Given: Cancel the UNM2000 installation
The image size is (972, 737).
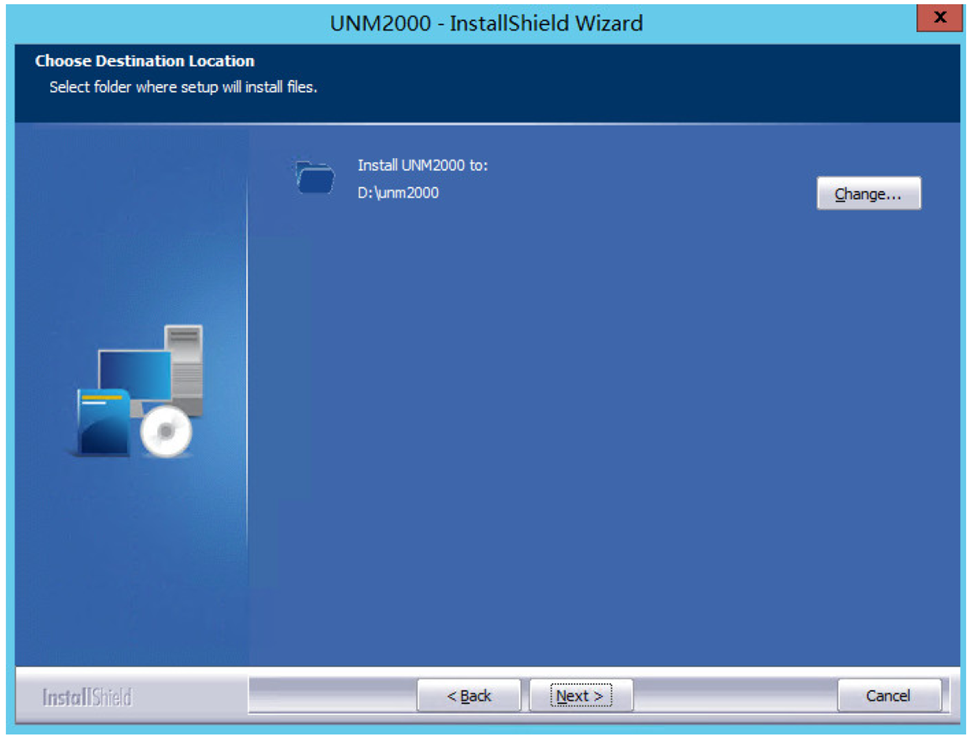Looking at the screenshot, I should coord(889,695).
